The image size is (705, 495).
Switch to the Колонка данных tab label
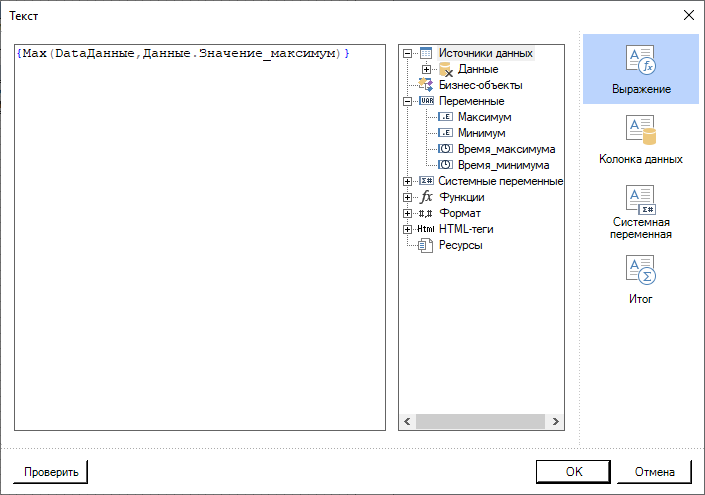pos(641,159)
